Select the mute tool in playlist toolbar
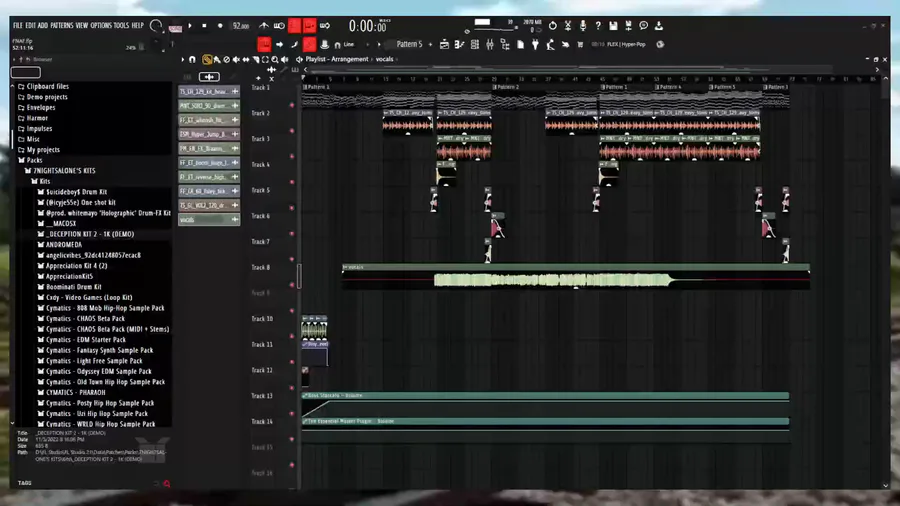 click(x=236, y=60)
